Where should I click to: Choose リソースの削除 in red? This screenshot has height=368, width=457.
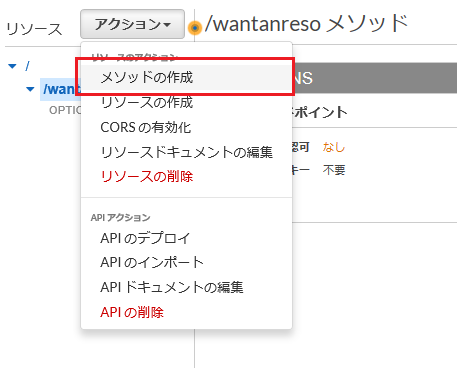[x=187, y=177]
